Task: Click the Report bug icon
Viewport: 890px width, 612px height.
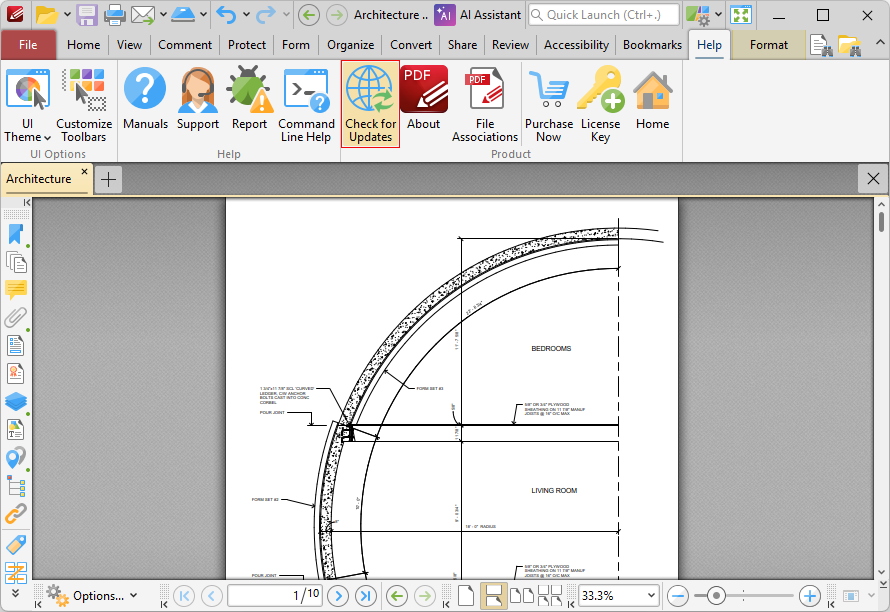Action: point(249,99)
